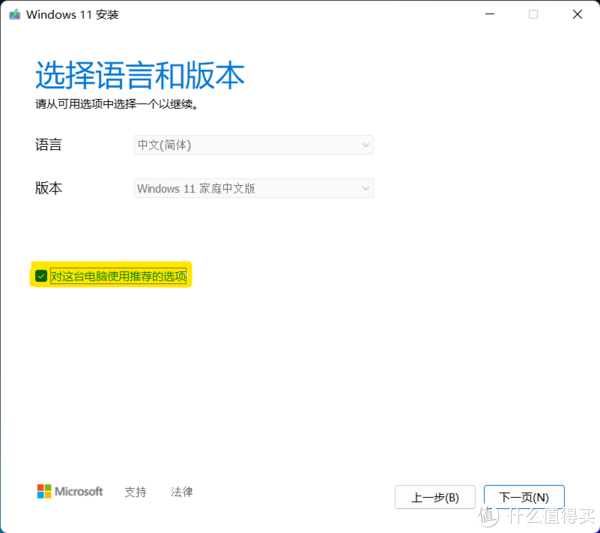Open the 版本 dropdown showing Windows 11 家庭中文版
Viewport: 600px width, 533px height.
[x=254, y=188]
